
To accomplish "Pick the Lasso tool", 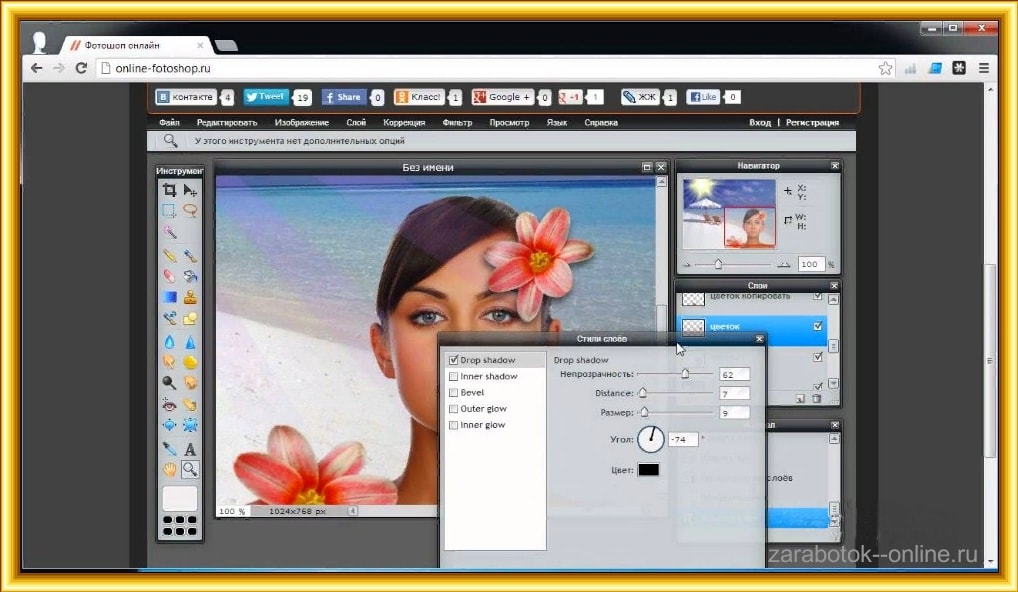I will [x=190, y=211].
